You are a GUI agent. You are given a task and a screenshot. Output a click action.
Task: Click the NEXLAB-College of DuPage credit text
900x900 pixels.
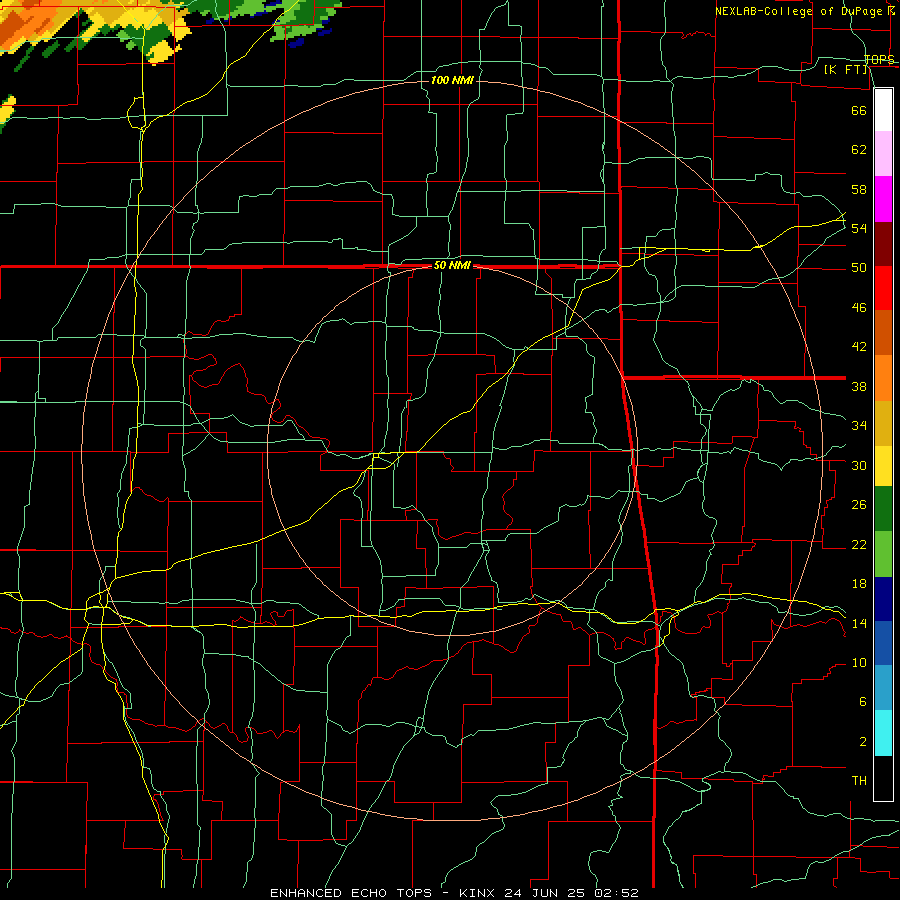click(x=804, y=11)
